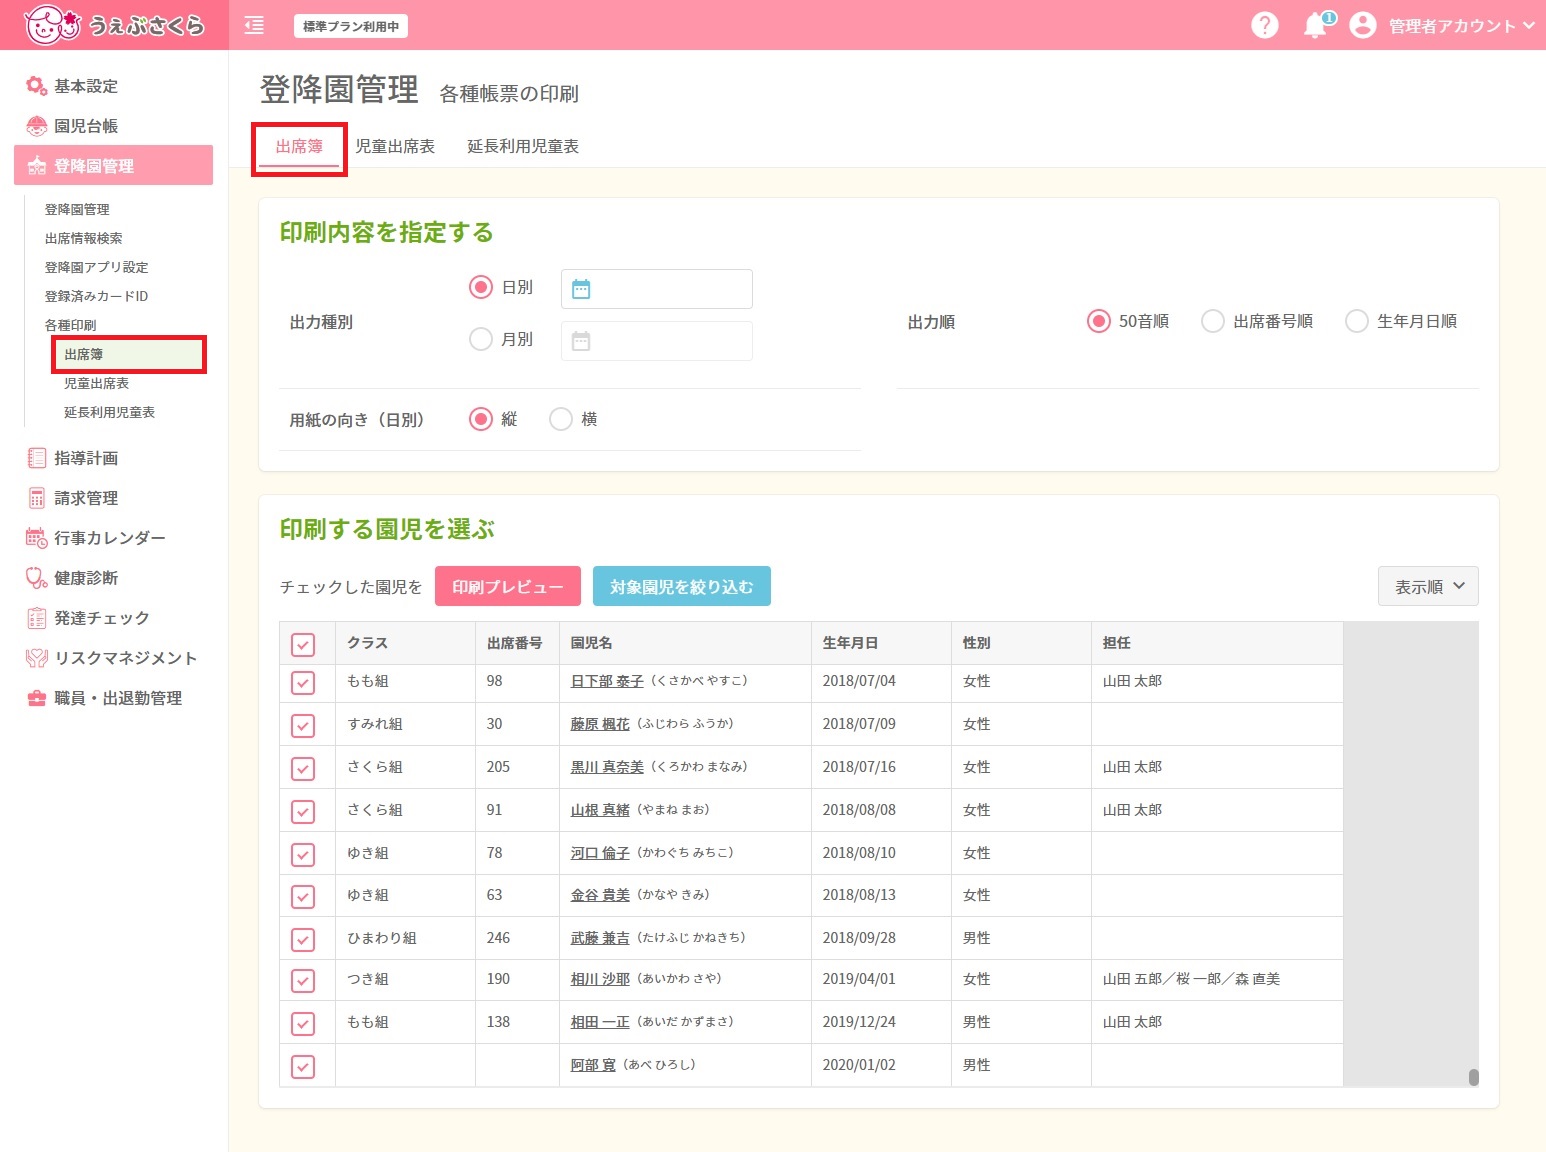
Task: Uncheck the 藤原 楓花 row checkbox
Action: tap(303, 726)
